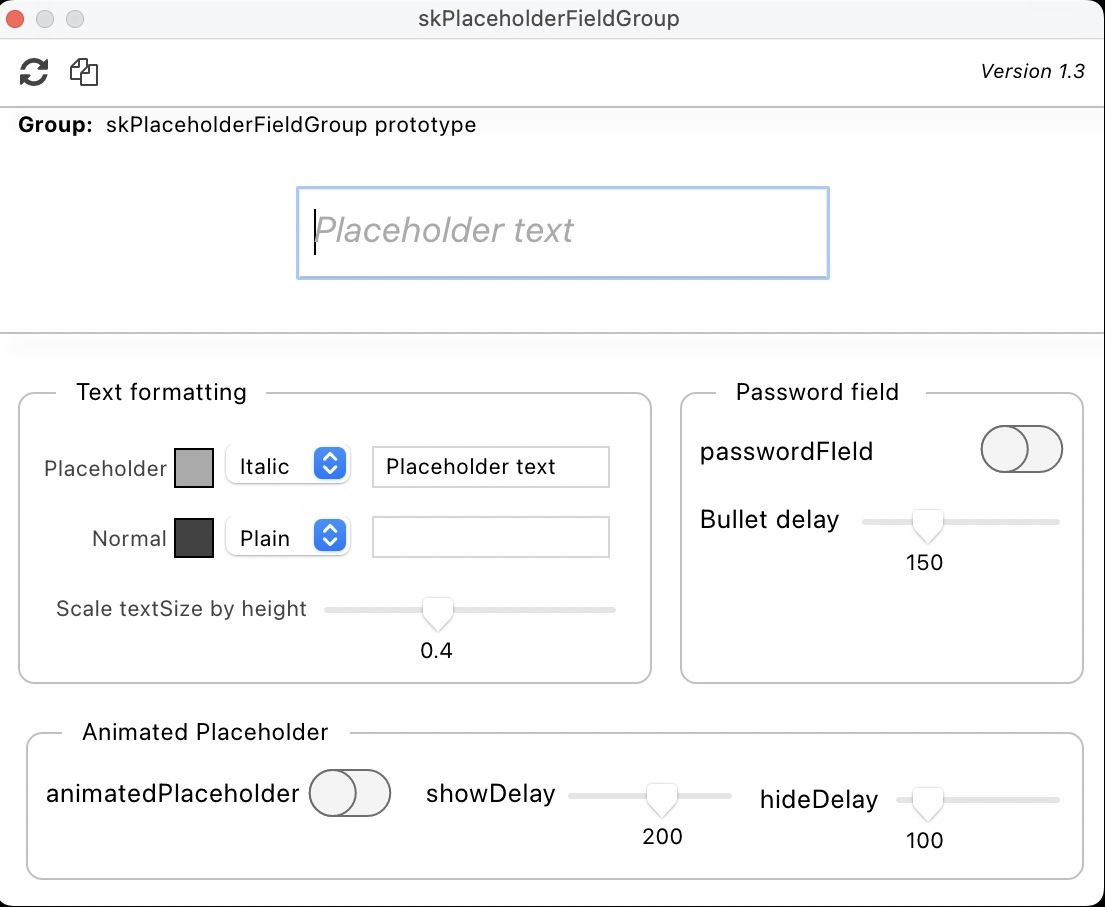1105x907 pixels.
Task: Click the Version 1.3 label
Action: (1032, 72)
